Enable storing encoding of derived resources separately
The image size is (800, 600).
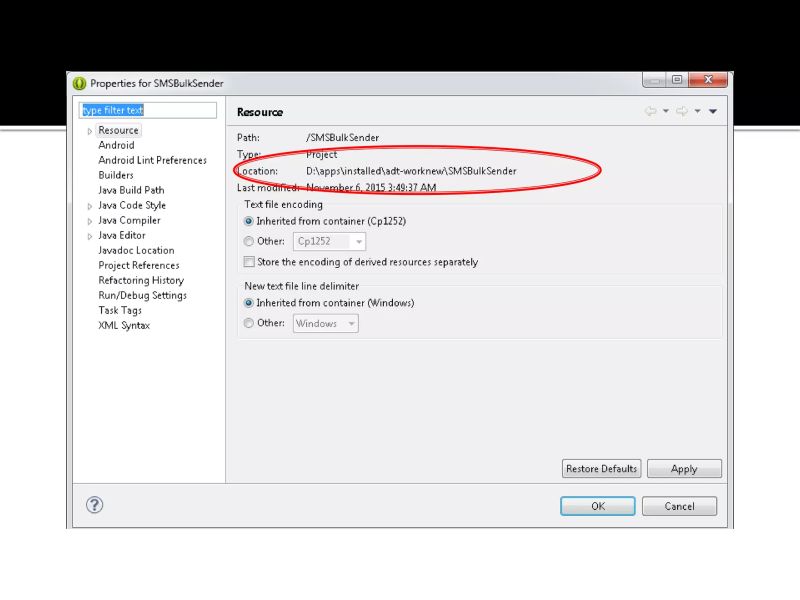(249, 261)
